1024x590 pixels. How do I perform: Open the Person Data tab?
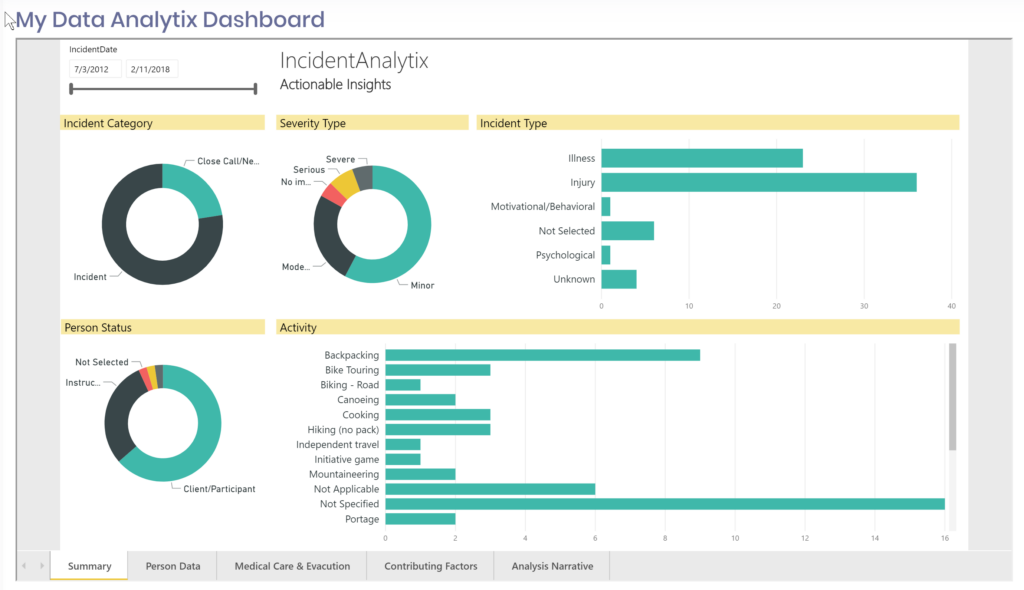tap(173, 566)
